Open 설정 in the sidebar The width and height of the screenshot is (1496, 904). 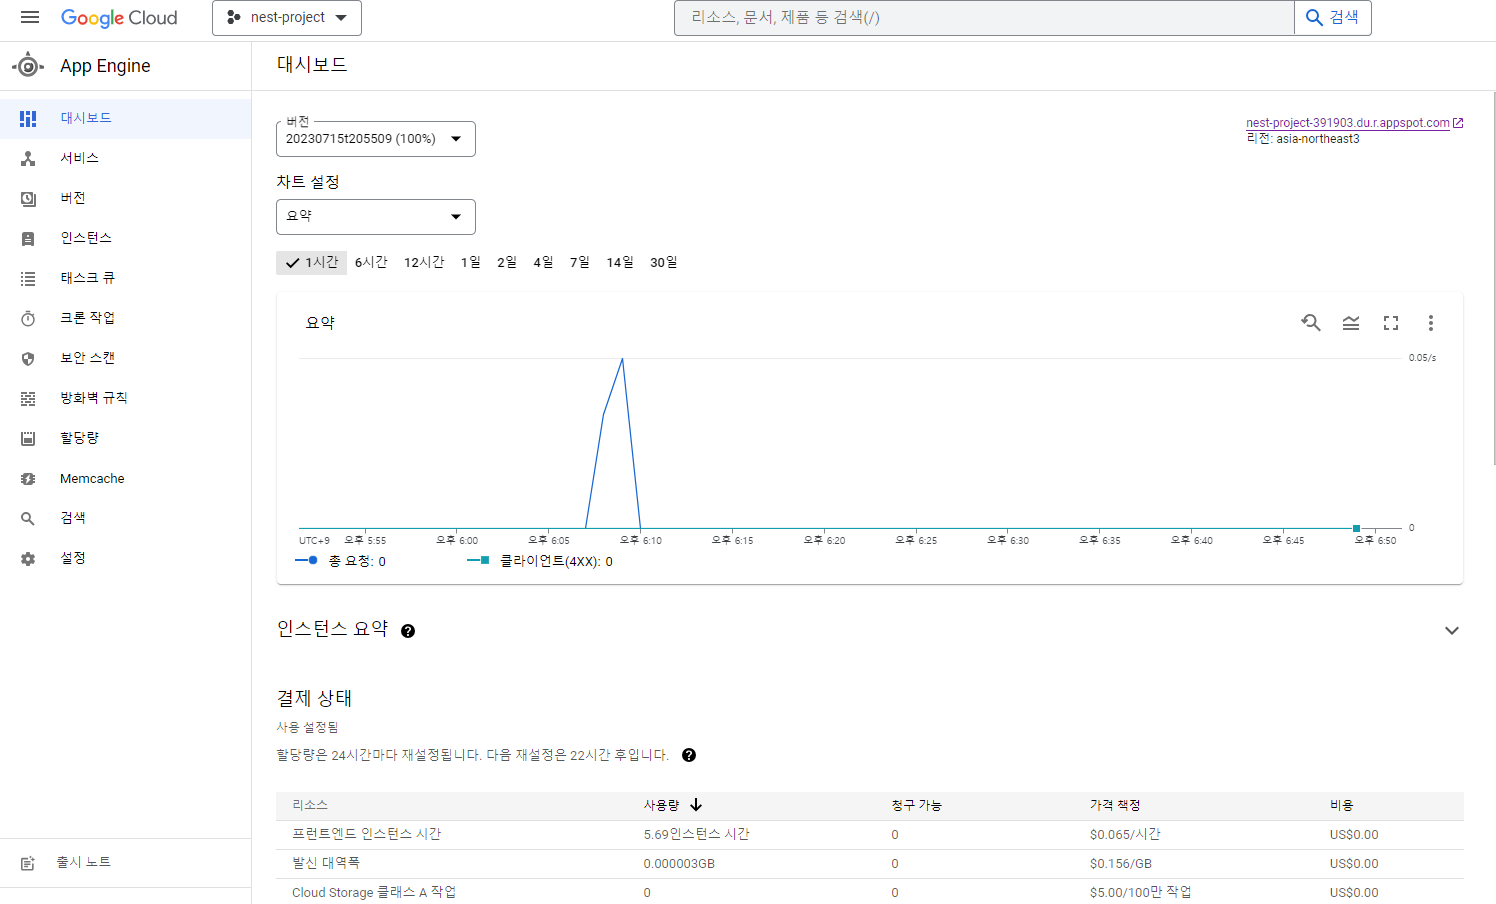click(125, 558)
